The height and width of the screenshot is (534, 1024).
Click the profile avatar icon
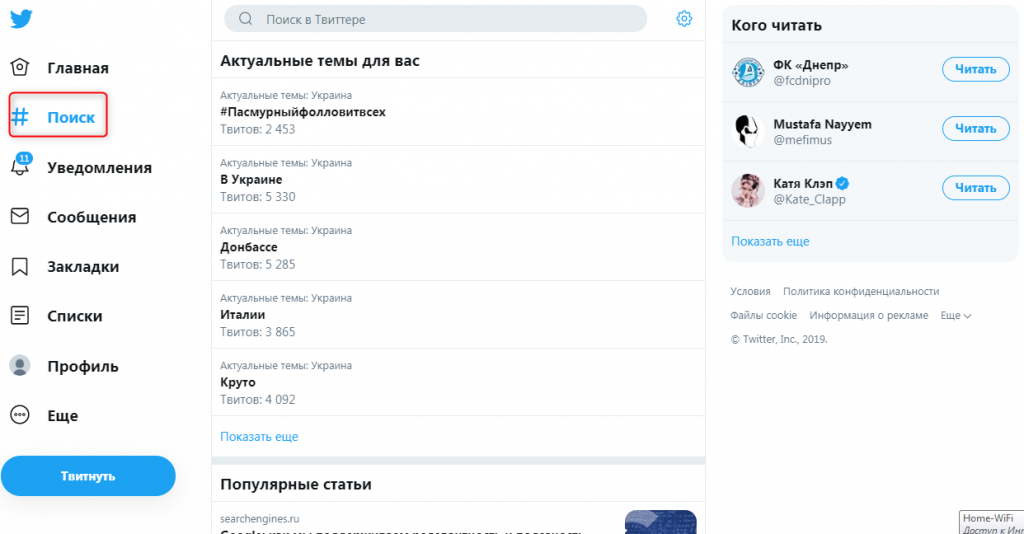coord(20,366)
